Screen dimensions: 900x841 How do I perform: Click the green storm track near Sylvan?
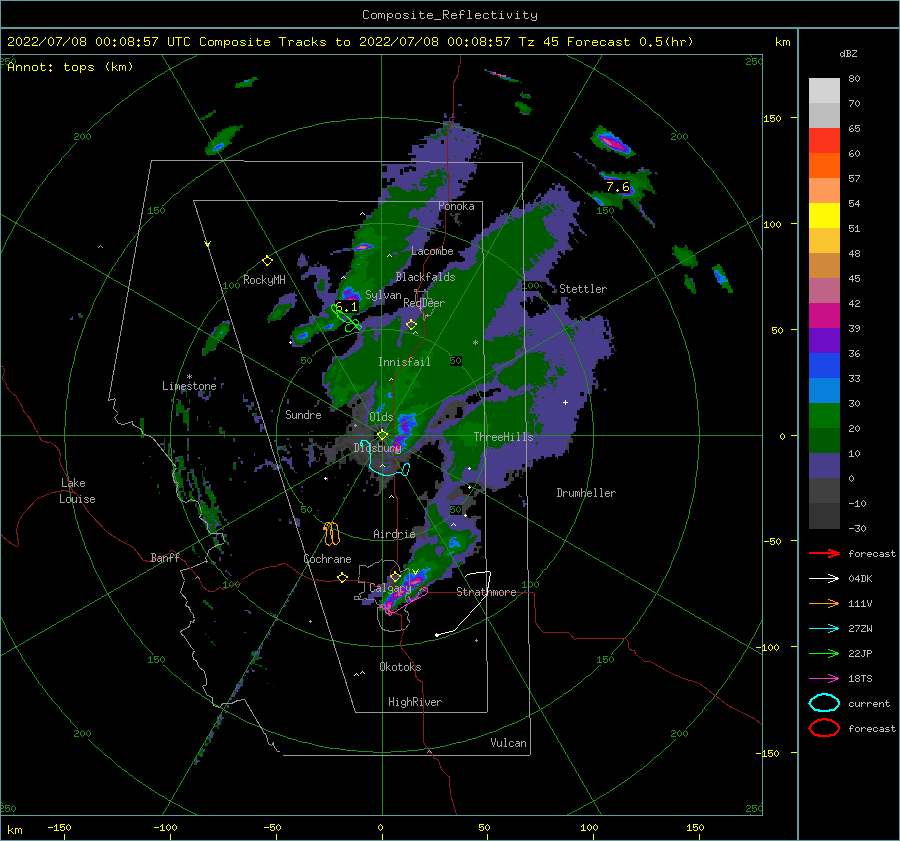tap(346, 319)
